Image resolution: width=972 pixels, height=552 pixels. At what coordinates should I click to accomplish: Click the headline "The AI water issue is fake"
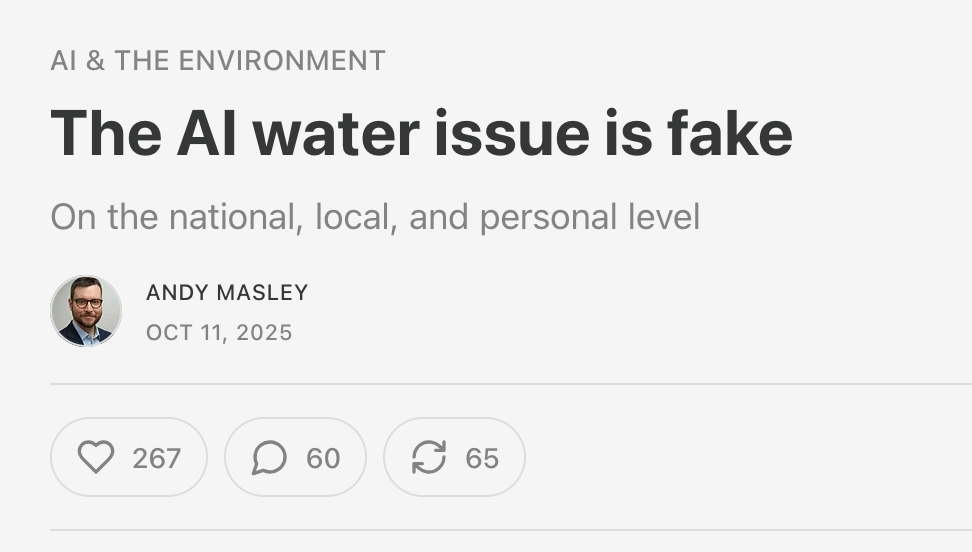[421, 133]
